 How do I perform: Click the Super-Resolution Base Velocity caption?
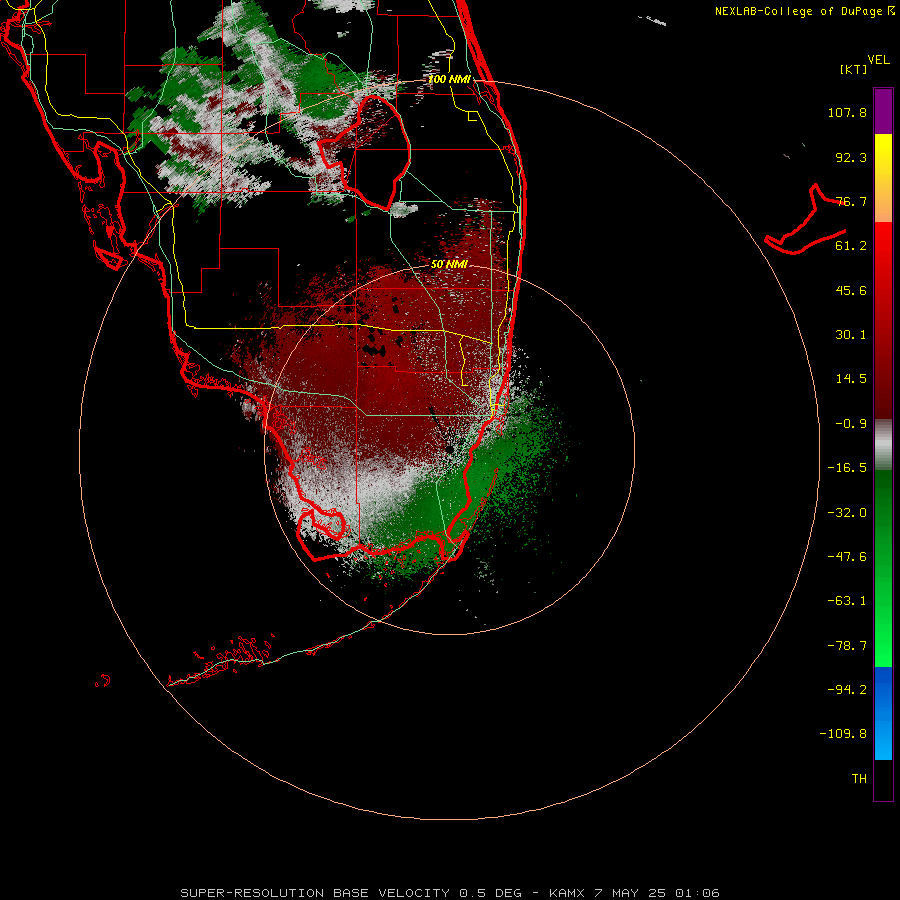(x=449, y=893)
